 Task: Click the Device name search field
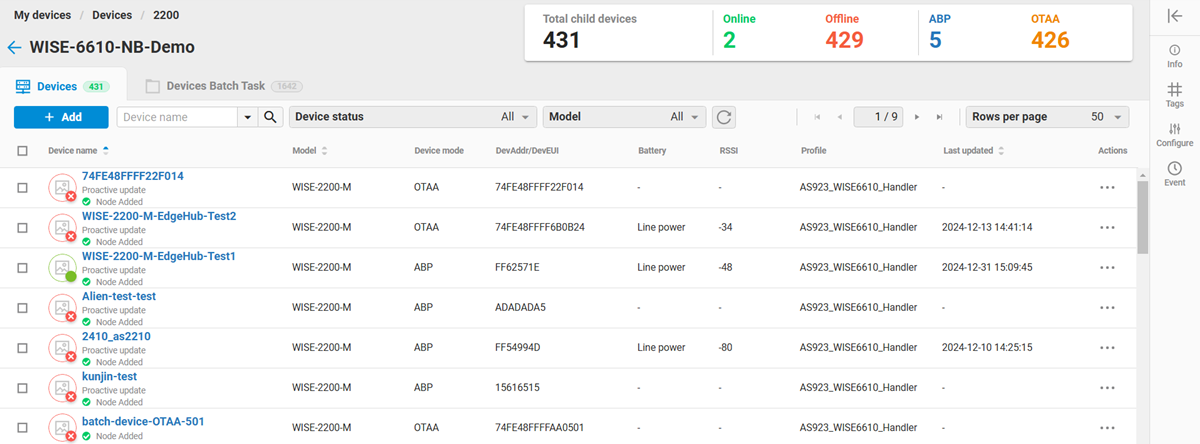pos(178,117)
